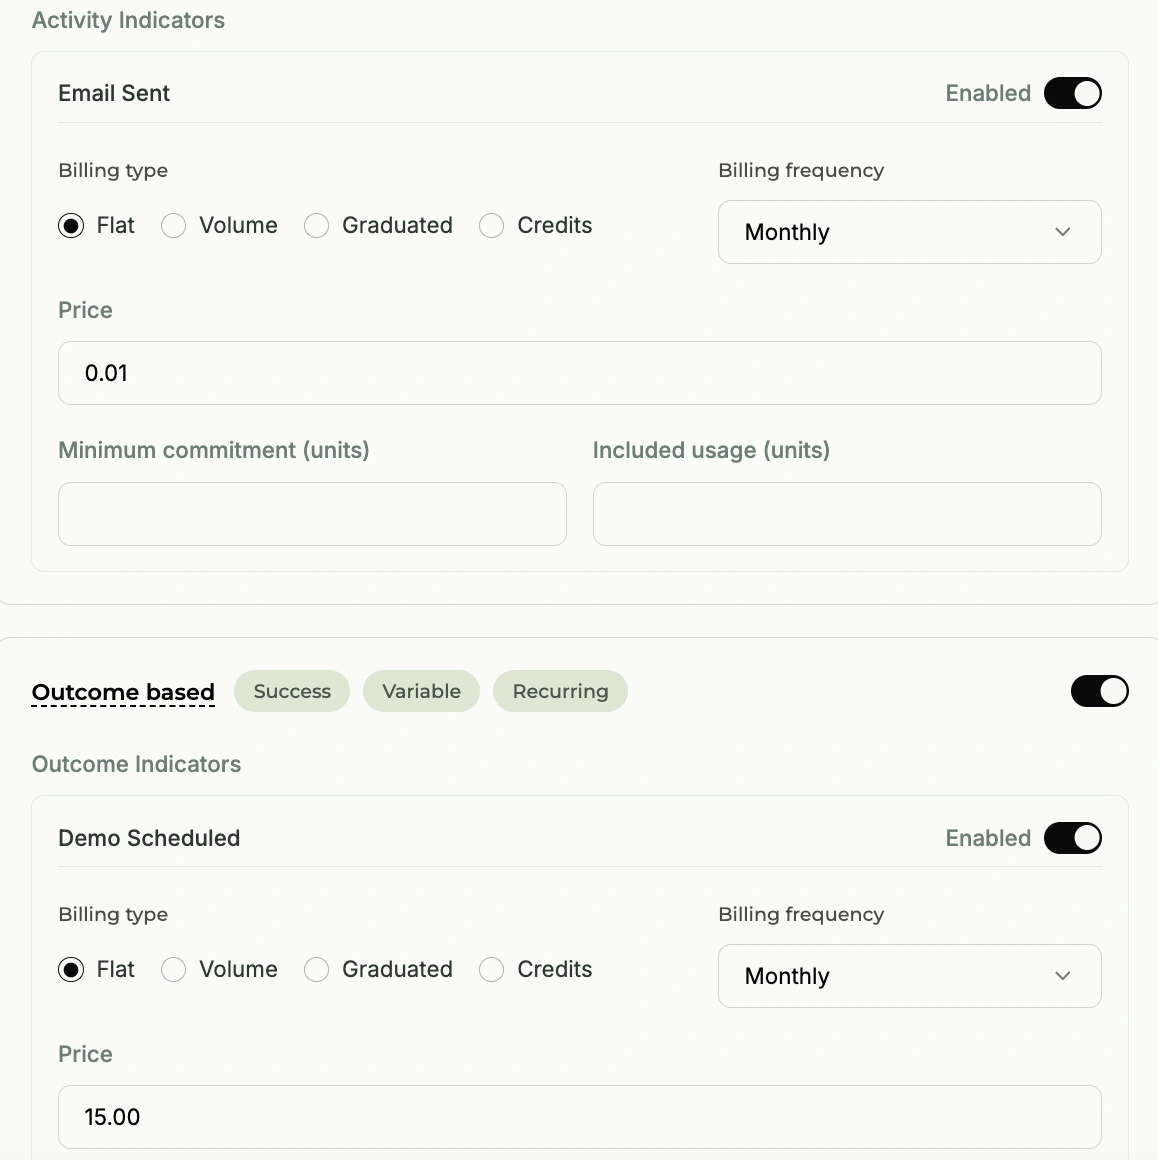Image resolution: width=1158 pixels, height=1160 pixels.
Task: Disable the Demo Scheduled Enabled toggle
Action: tap(1072, 838)
